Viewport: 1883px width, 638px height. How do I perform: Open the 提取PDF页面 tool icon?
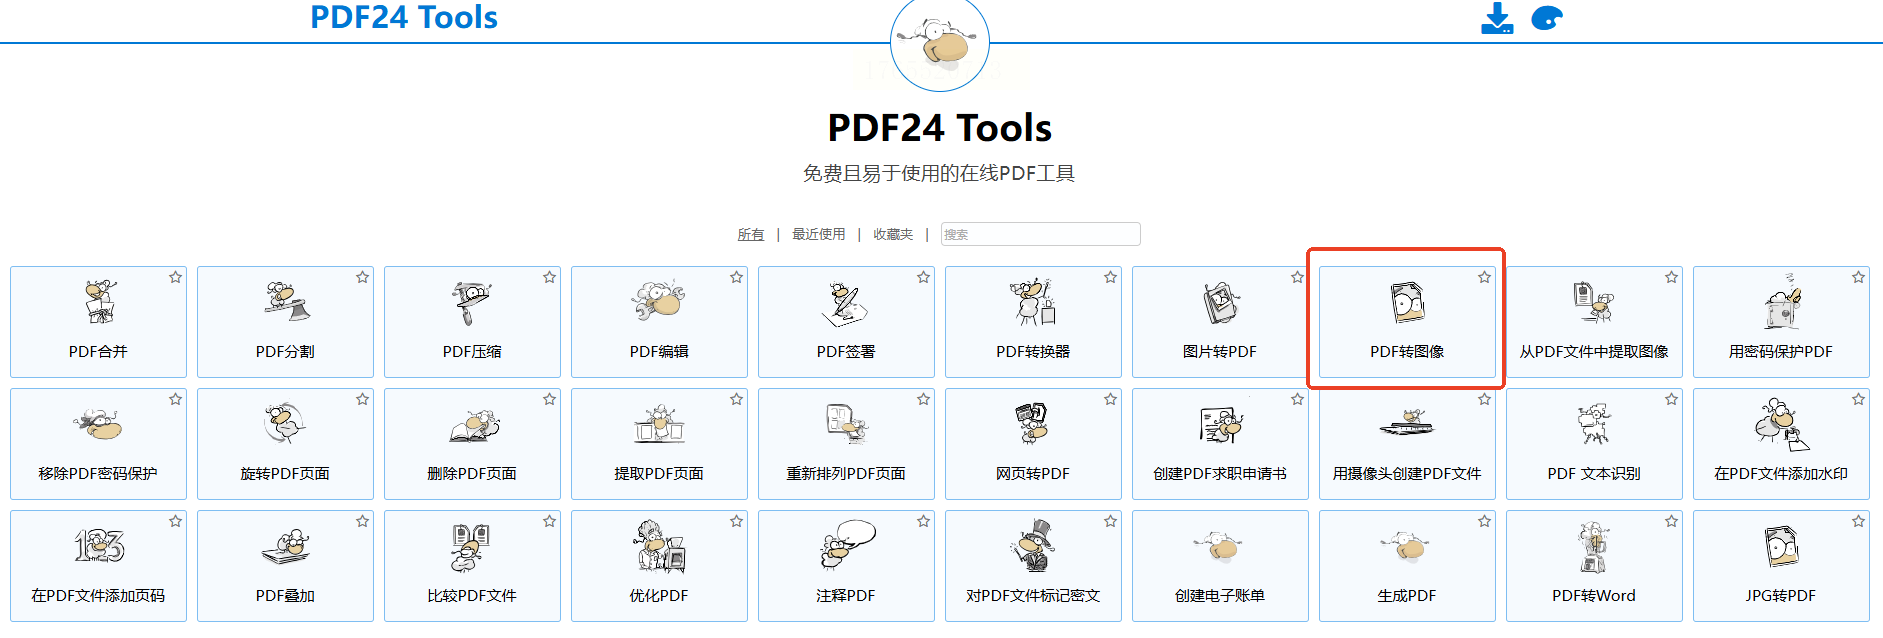659,424
